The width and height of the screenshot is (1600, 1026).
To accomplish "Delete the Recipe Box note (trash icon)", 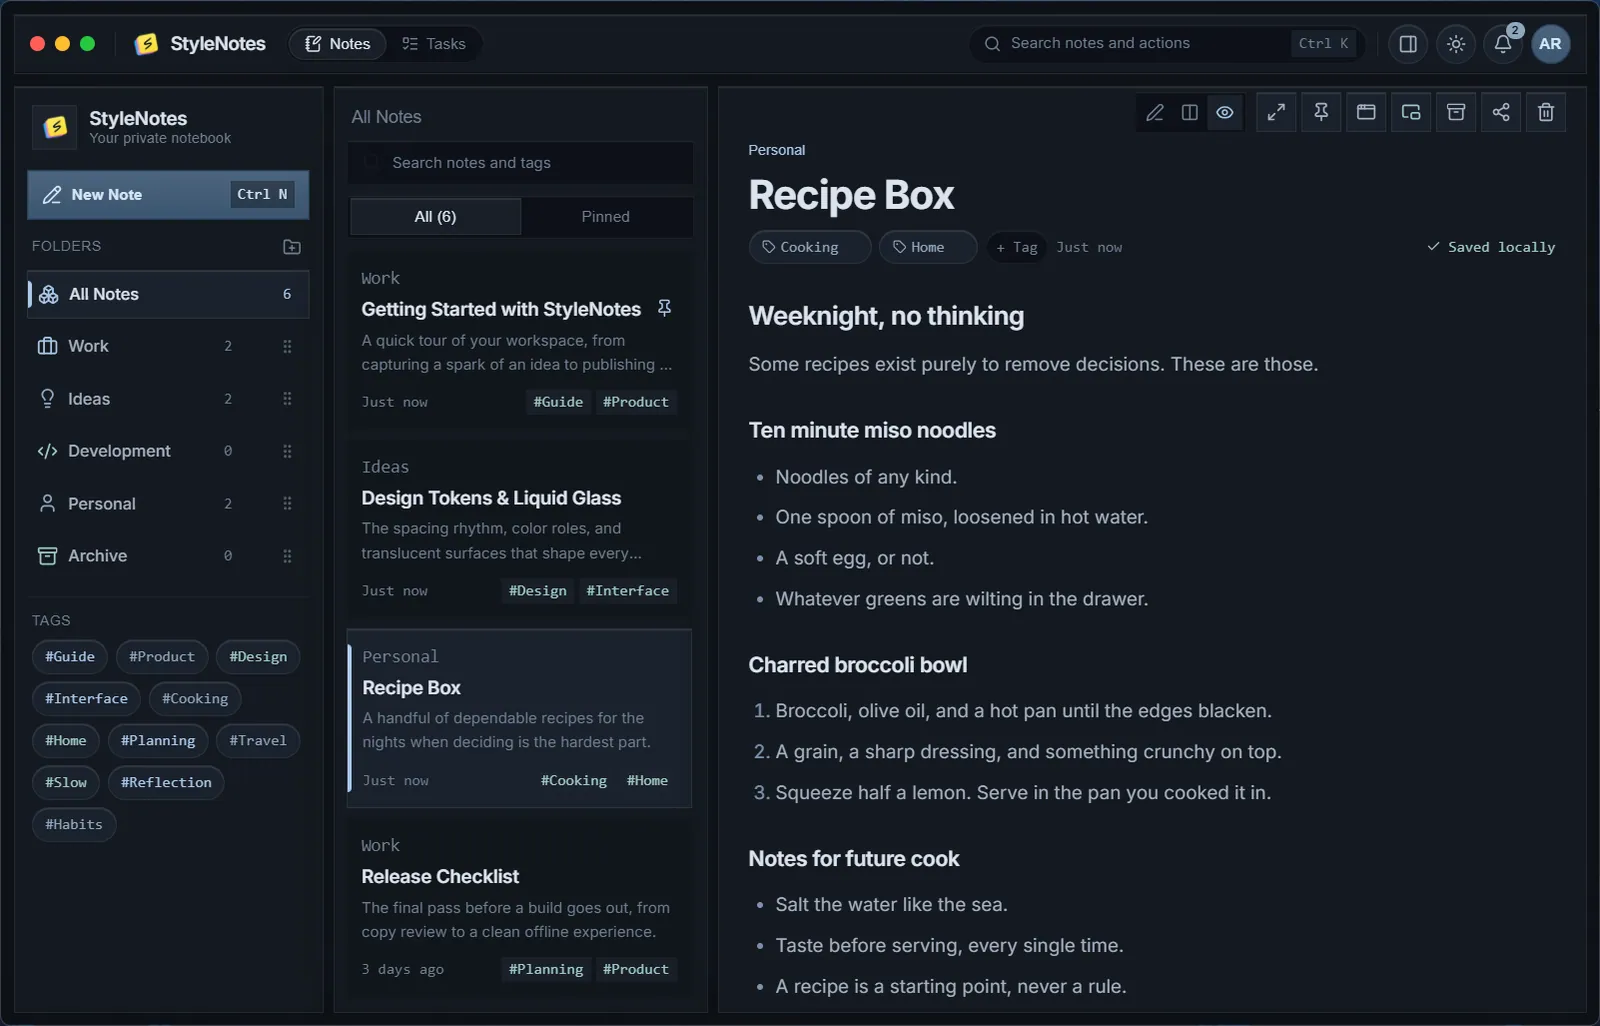I will tap(1546, 112).
